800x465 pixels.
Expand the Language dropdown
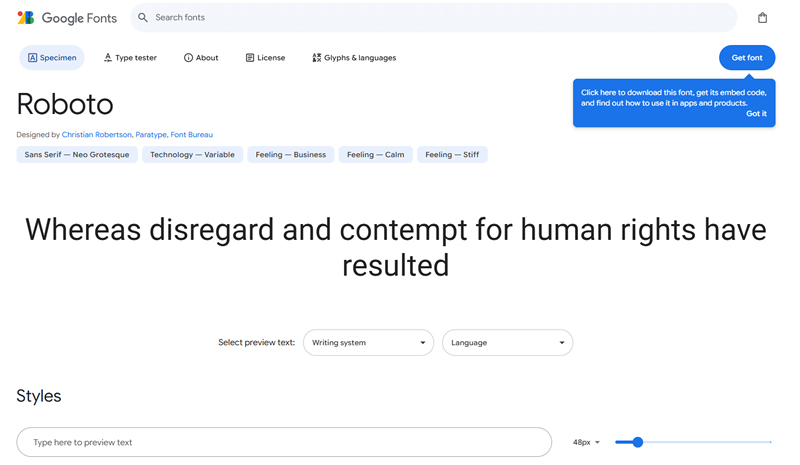point(508,342)
